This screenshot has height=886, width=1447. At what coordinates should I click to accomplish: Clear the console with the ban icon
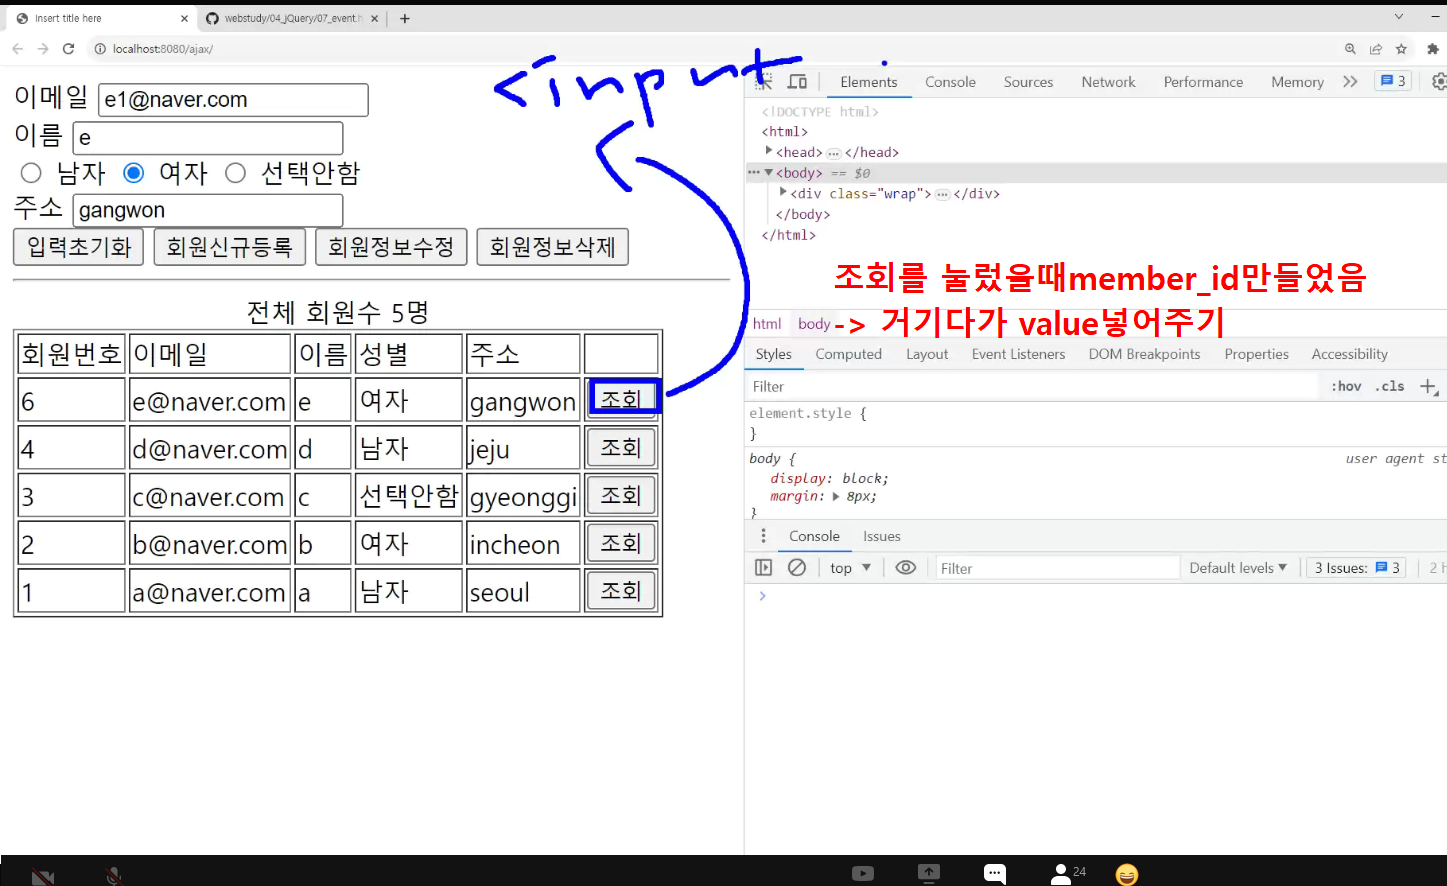[x=797, y=567]
